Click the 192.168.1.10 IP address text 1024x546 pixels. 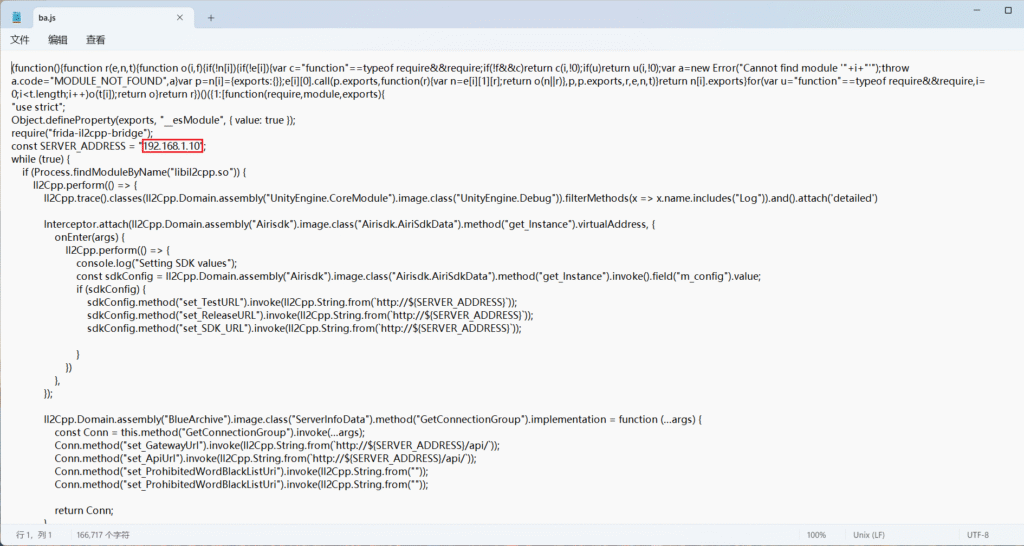click(x=172, y=146)
